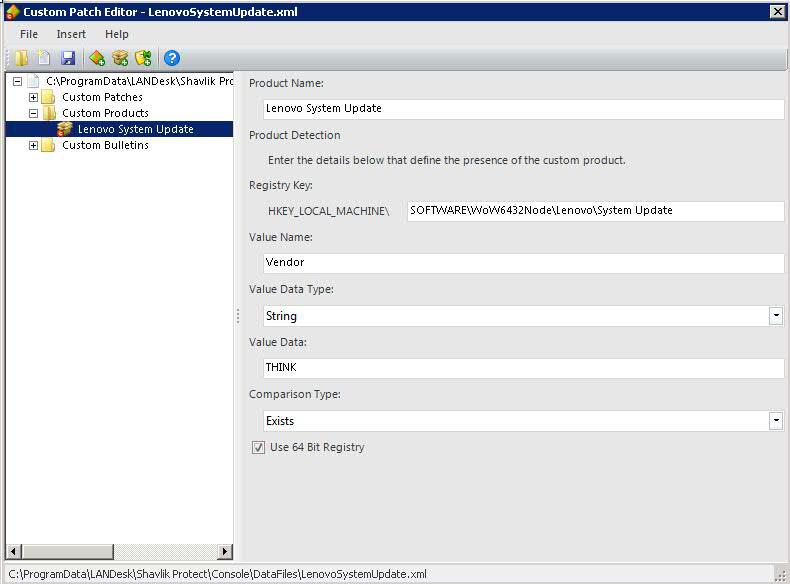Click the Custom Patches folder icon
The height and width of the screenshot is (584, 790).
(x=48, y=97)
